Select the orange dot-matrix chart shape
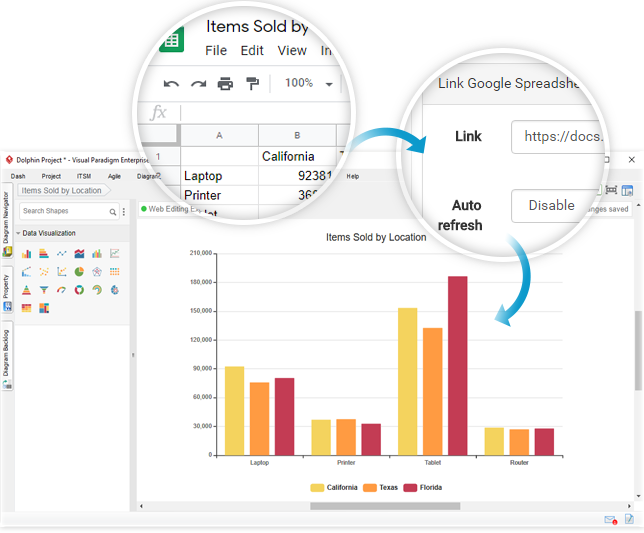Image resolution: width=644 pixels, height=533 pixels. pos(115,272)
